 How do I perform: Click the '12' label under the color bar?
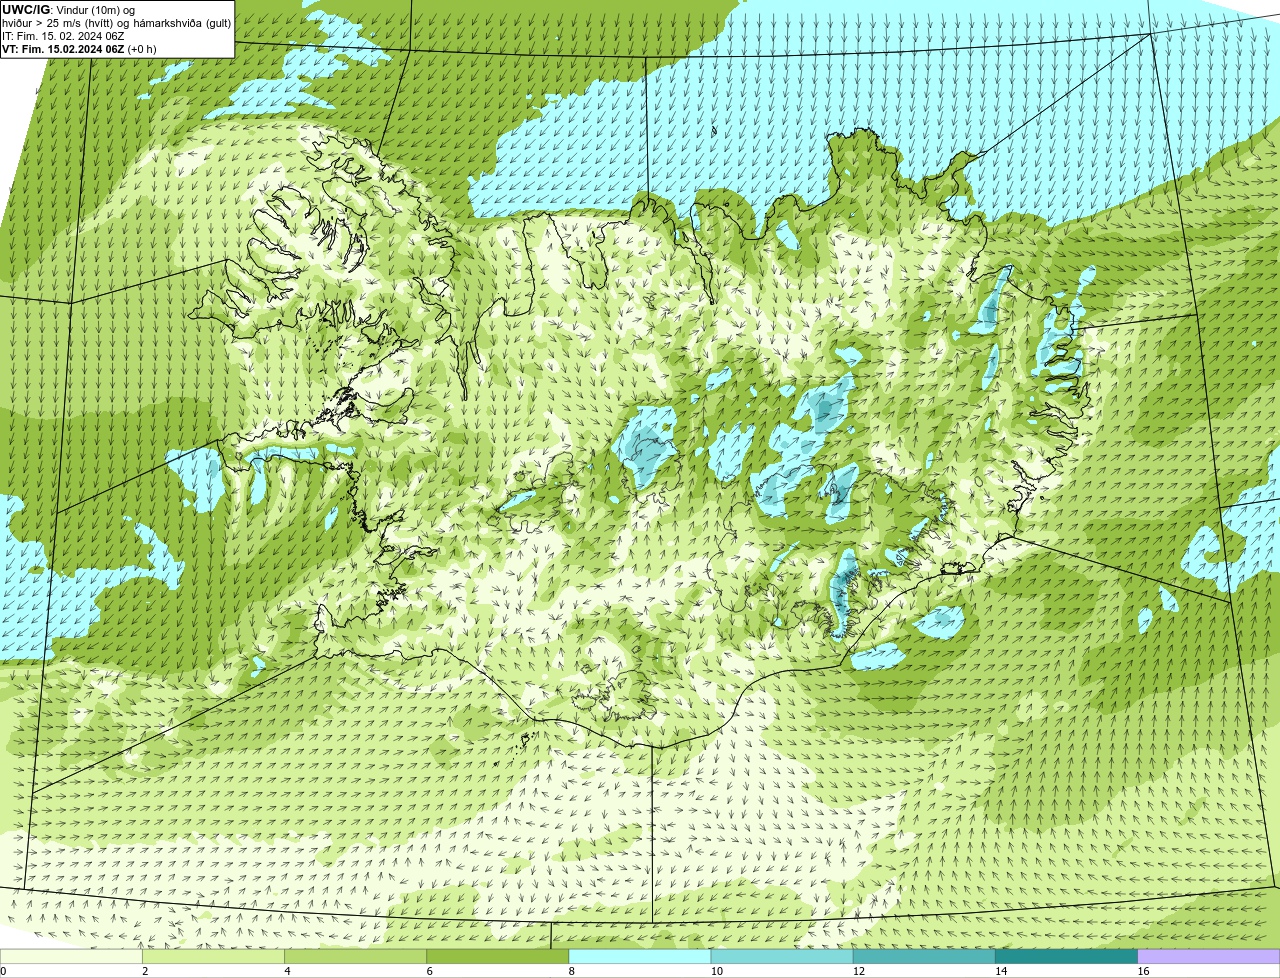858,971
